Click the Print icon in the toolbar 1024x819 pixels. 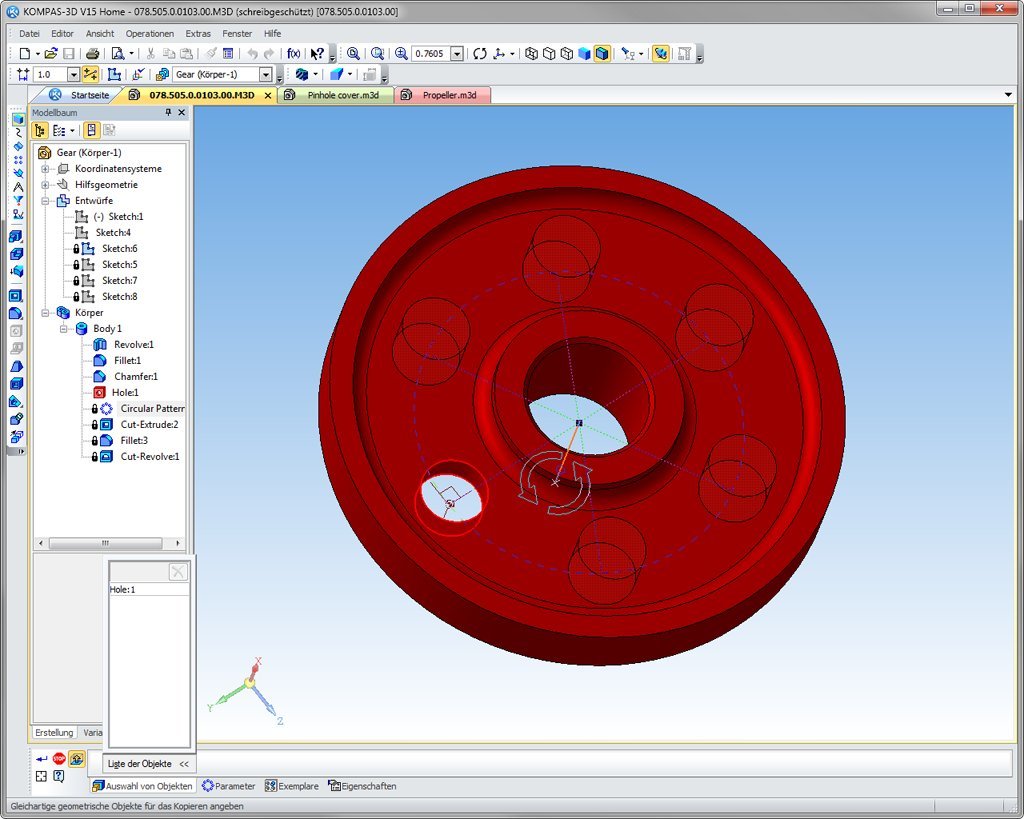click(93, 54)
